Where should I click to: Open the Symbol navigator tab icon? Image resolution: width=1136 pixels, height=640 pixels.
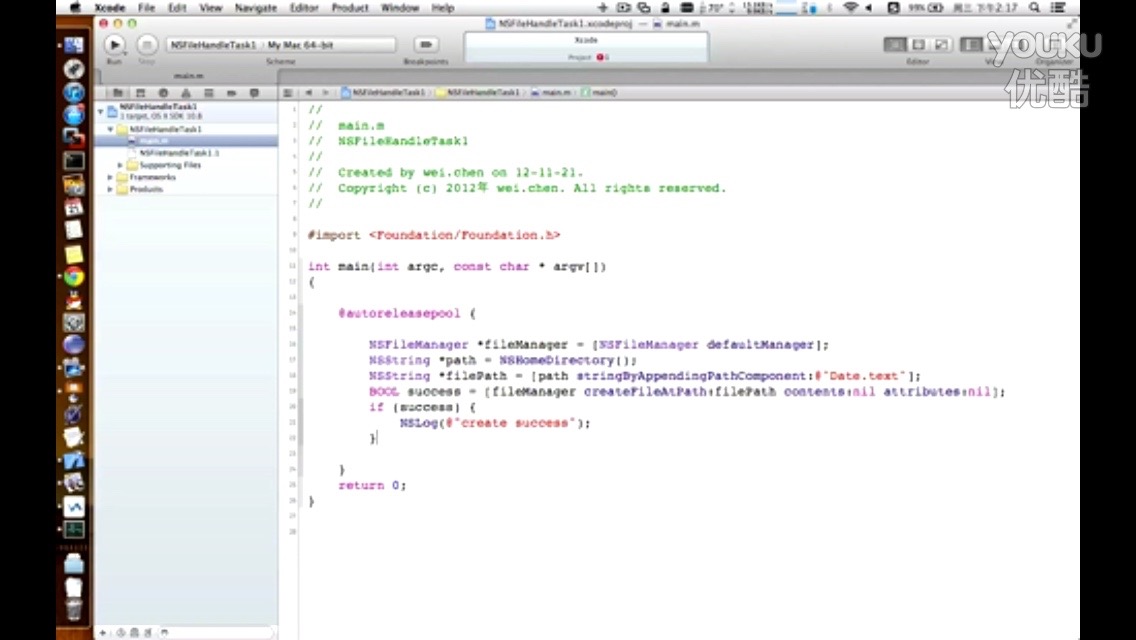(140, 93)
